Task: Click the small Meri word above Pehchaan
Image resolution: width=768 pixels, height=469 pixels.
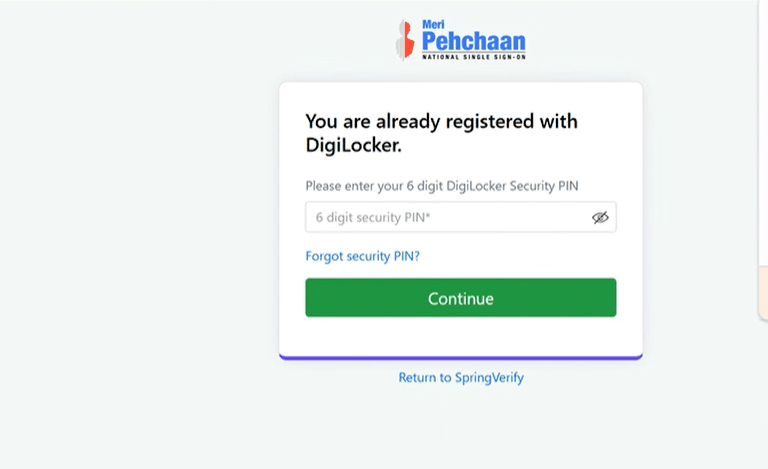Action: 433,25
